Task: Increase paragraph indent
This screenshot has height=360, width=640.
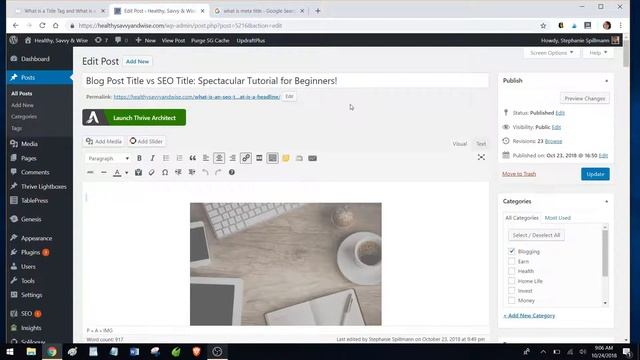Action: (x=192, y=172)
